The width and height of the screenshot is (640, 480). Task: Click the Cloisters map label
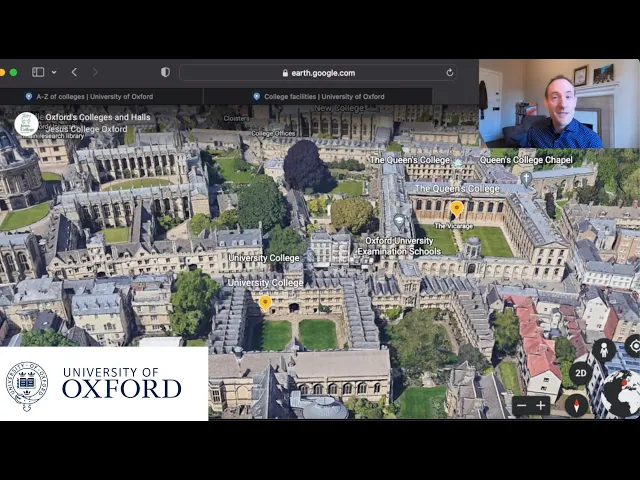pyautogui.click(x=236, y=118)
